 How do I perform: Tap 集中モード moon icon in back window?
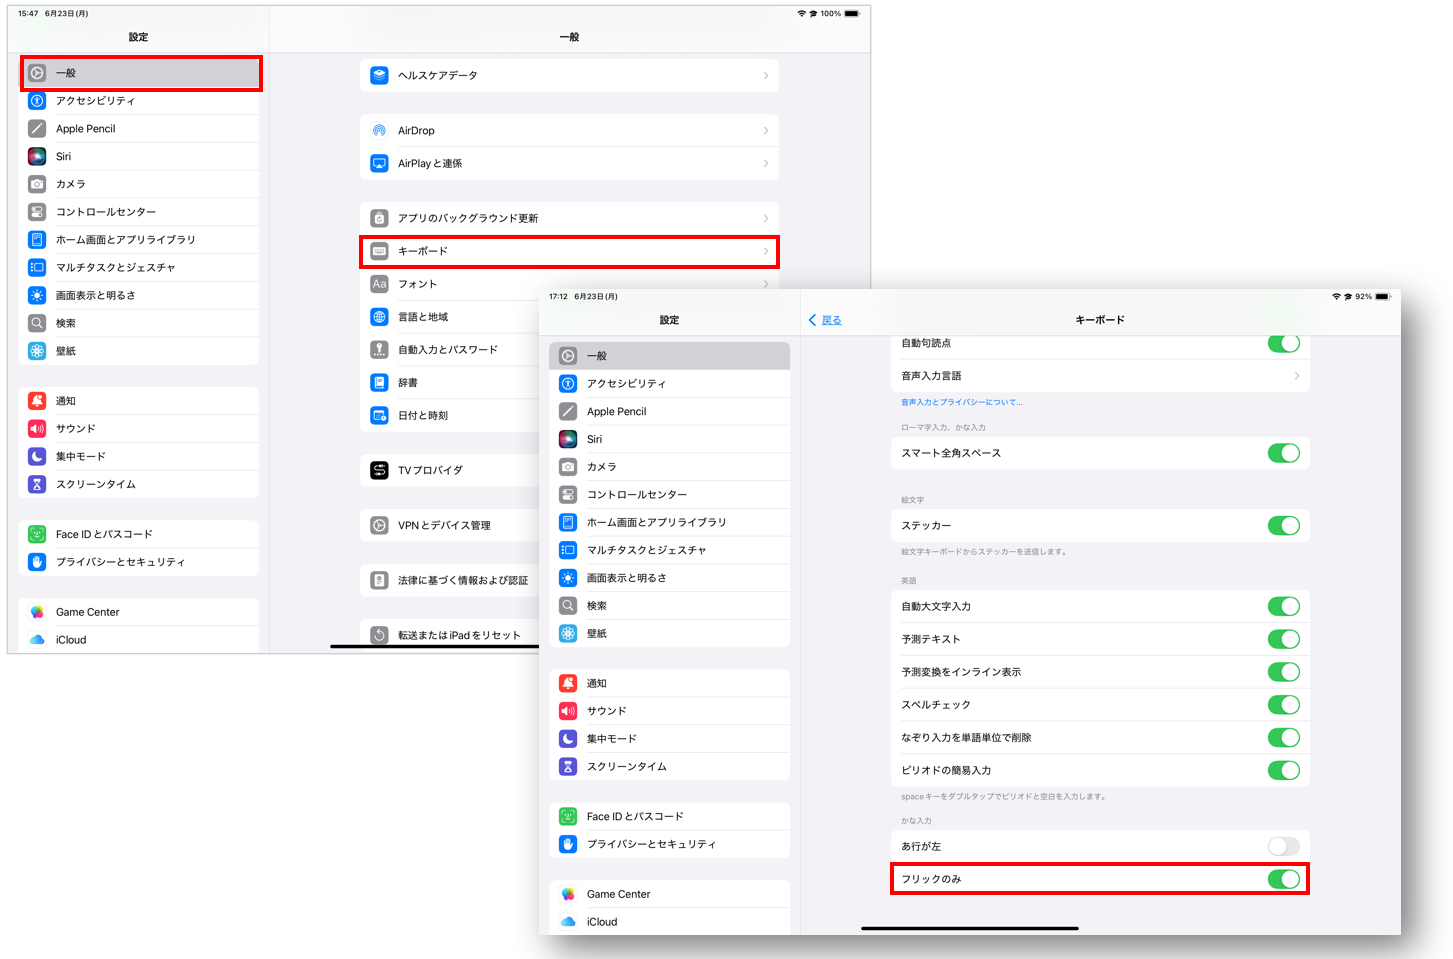[x=37, y=456]
